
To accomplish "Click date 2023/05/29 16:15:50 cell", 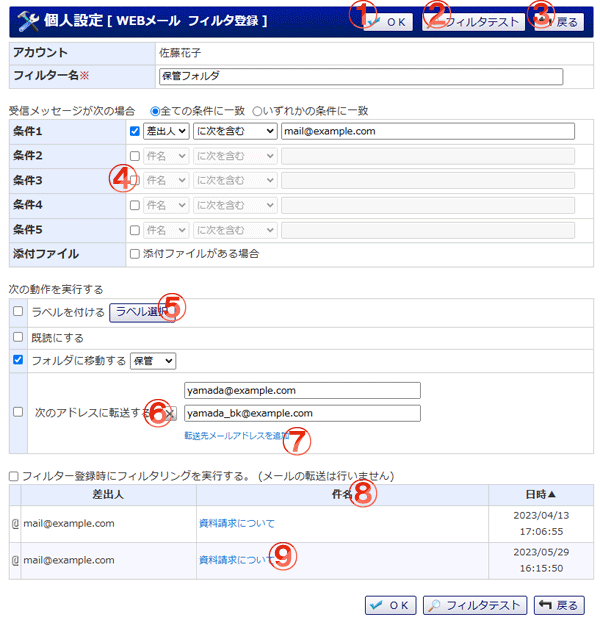I will pyautogui.click(x=541, y=560).
